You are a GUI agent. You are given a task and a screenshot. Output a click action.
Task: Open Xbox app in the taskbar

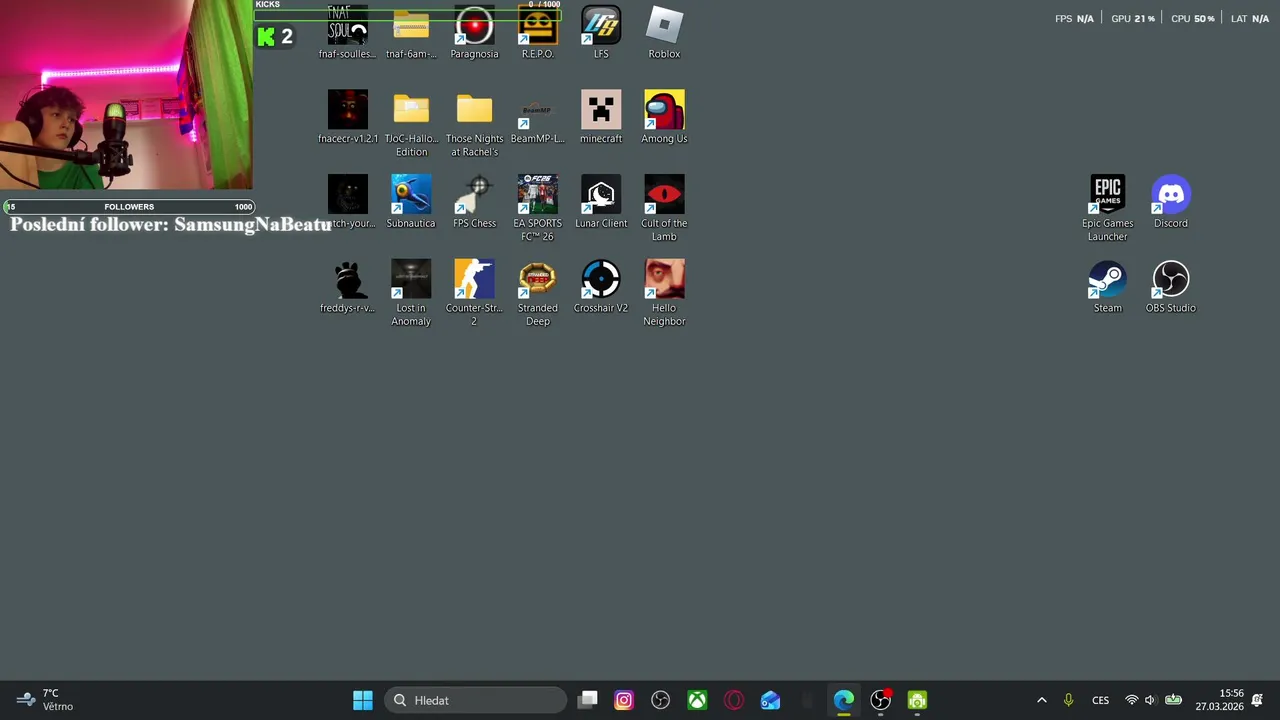pos(697,700)
